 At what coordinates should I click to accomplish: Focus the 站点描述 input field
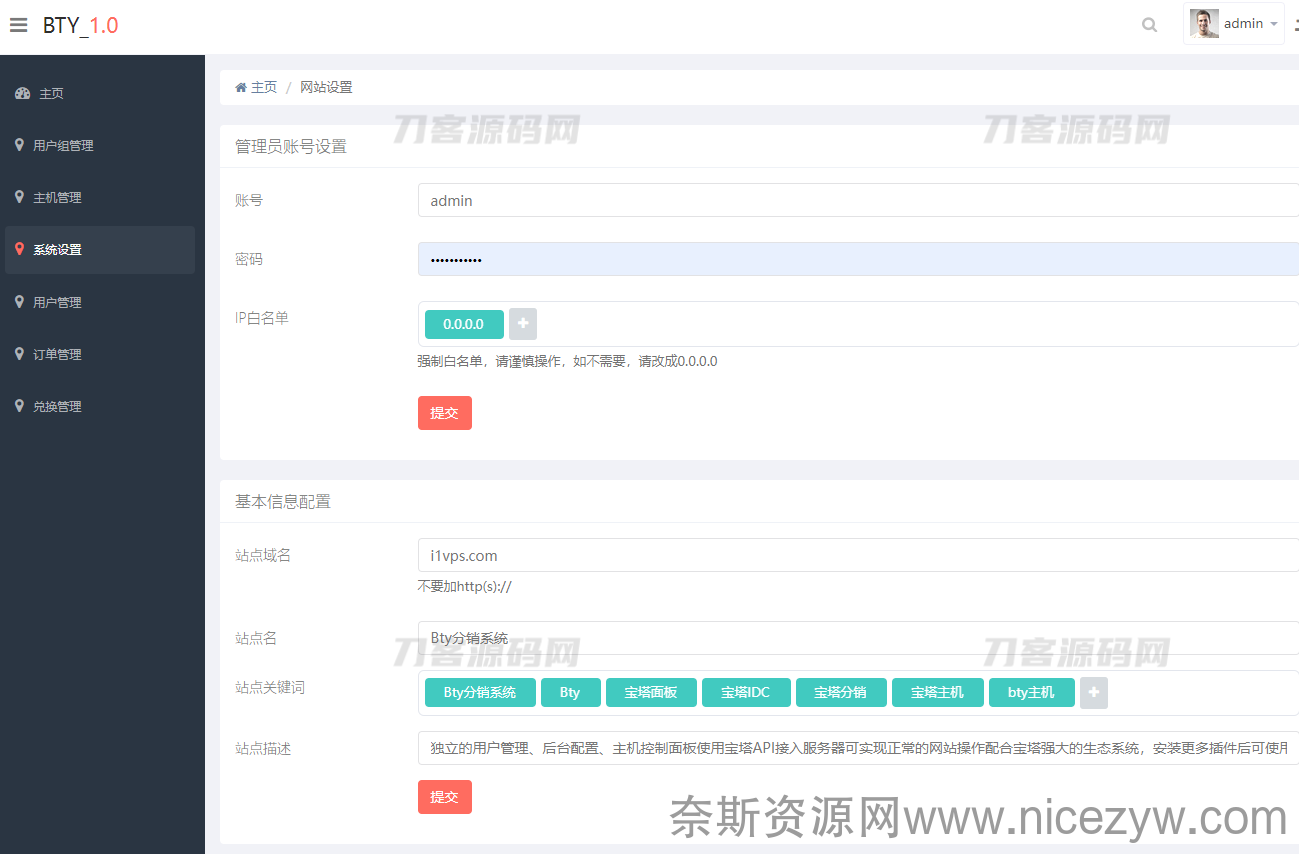click(x=858, y=747)
